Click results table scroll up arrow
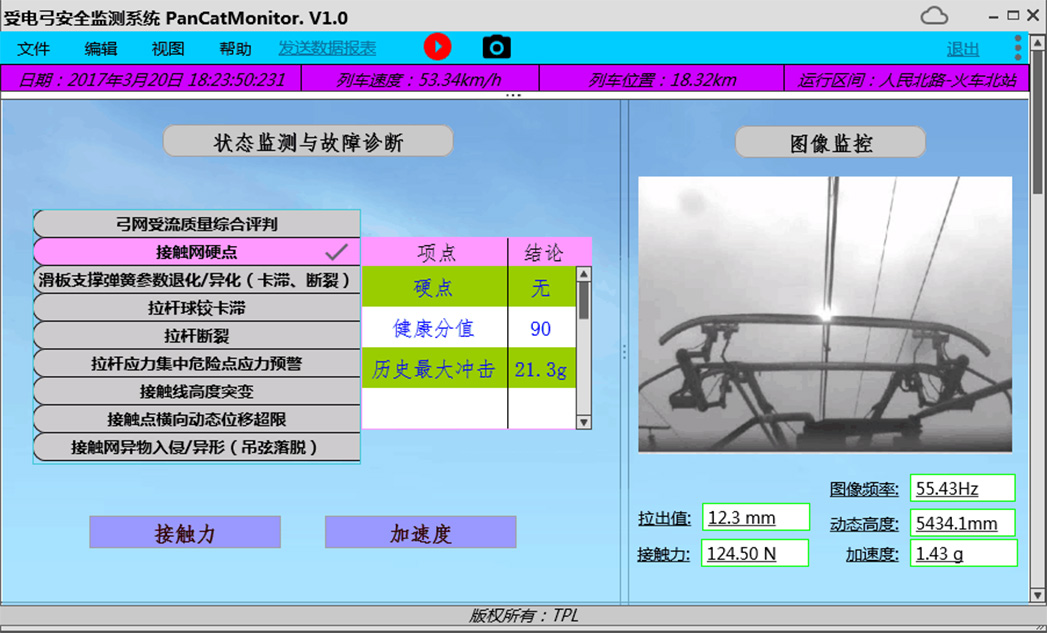Viewport: 1050px width, 633px height. coord(584,273)
